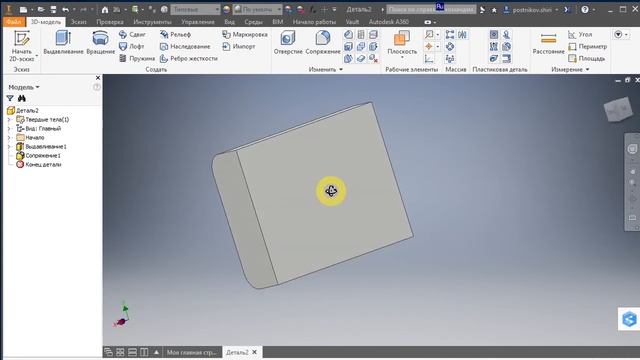Click the mirror tool in Массив
This screenshot has width=640, height=360.
pyautogui.click(x=462, y=35)
